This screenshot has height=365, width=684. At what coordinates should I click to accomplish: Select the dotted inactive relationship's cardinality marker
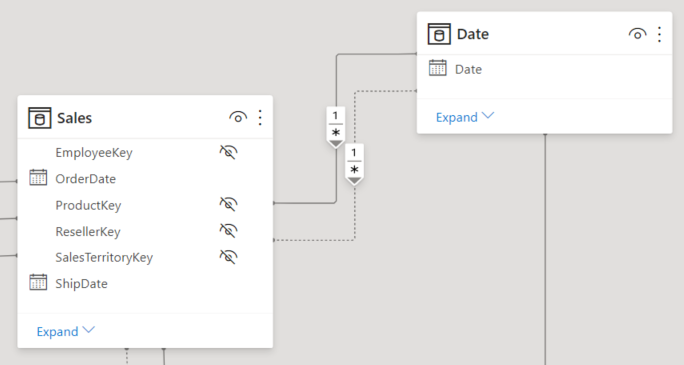pyautogui.click(x=354, y=164)
